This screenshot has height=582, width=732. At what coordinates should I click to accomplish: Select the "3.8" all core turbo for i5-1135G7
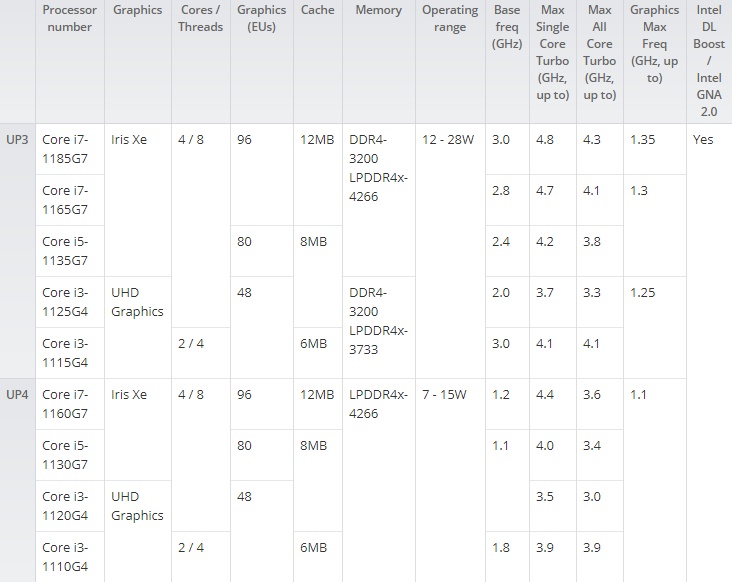click(x=591, y=241)
